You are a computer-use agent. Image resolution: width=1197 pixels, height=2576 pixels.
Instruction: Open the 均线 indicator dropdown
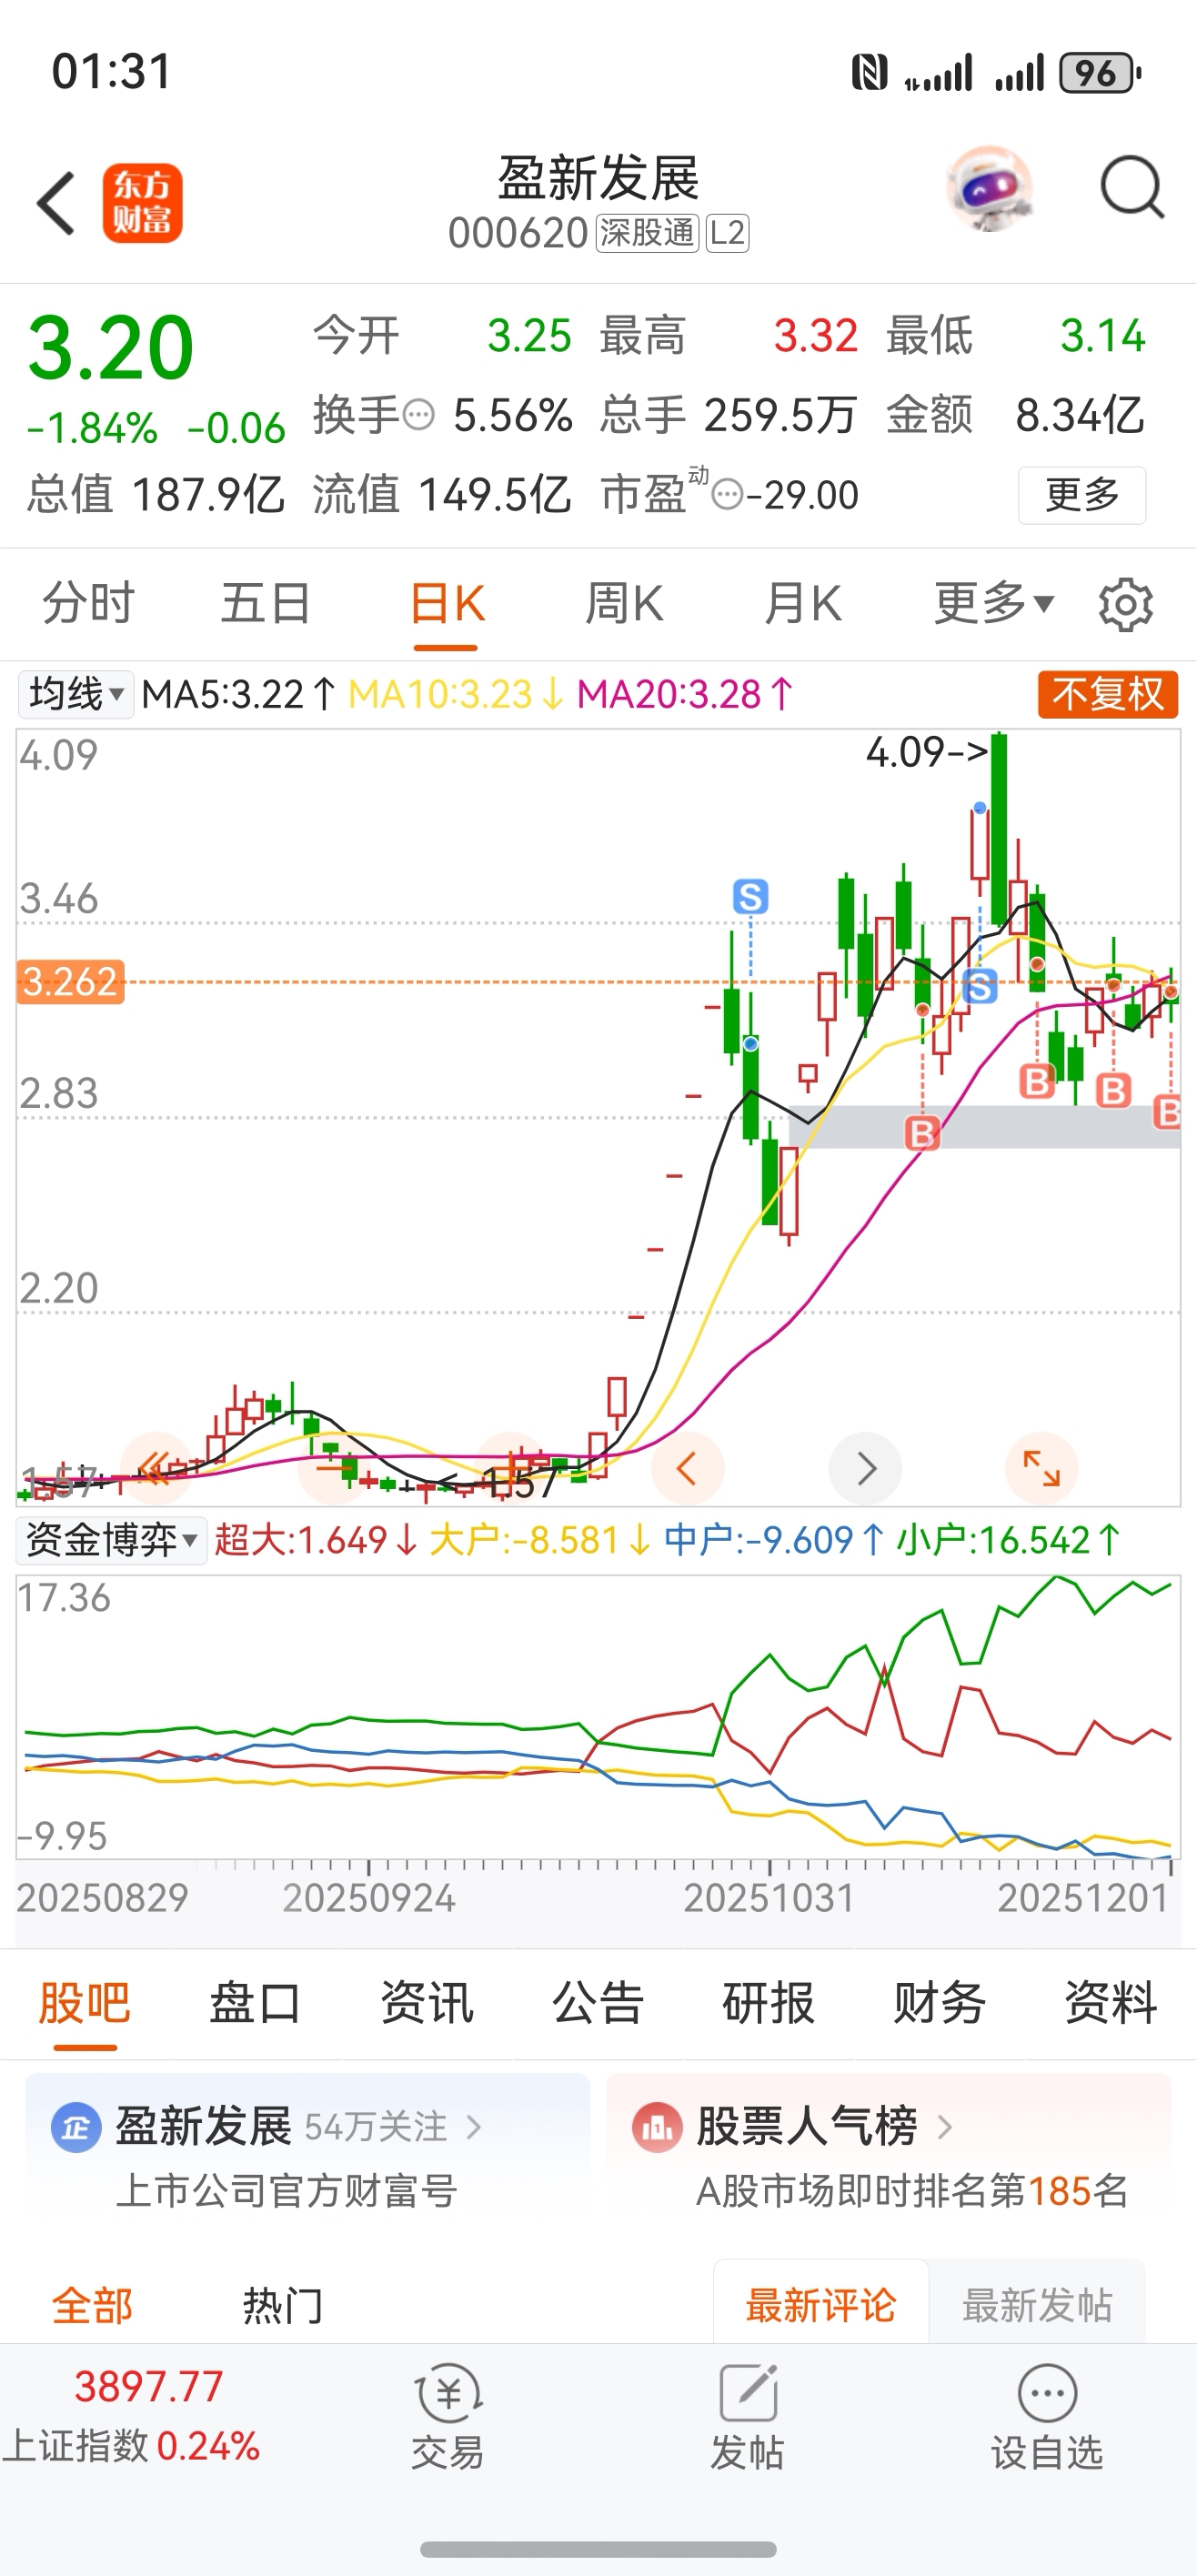(x=76, y=694)
